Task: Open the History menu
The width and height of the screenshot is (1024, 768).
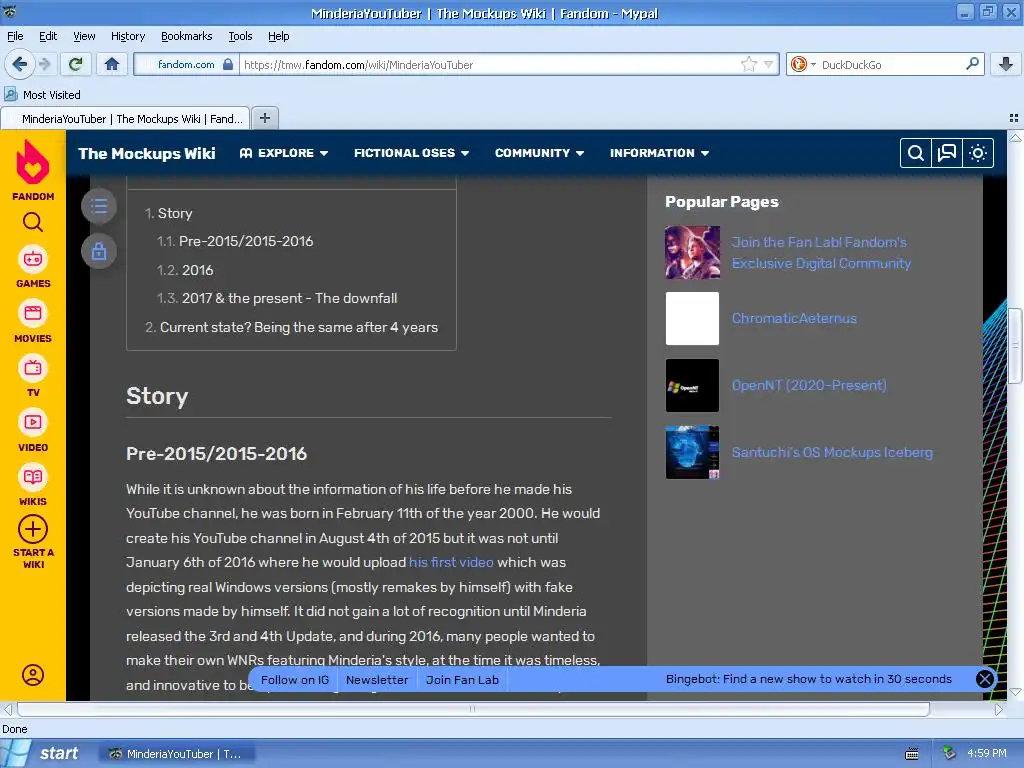Action: pyautogui.click(x=128, y=36)
